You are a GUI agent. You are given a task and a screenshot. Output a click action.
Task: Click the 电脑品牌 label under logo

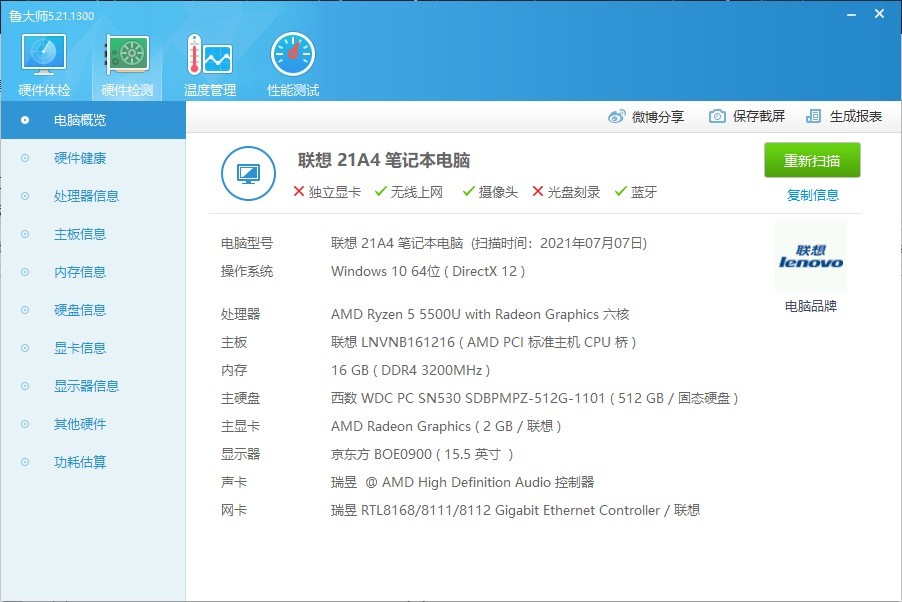point(811,306)
